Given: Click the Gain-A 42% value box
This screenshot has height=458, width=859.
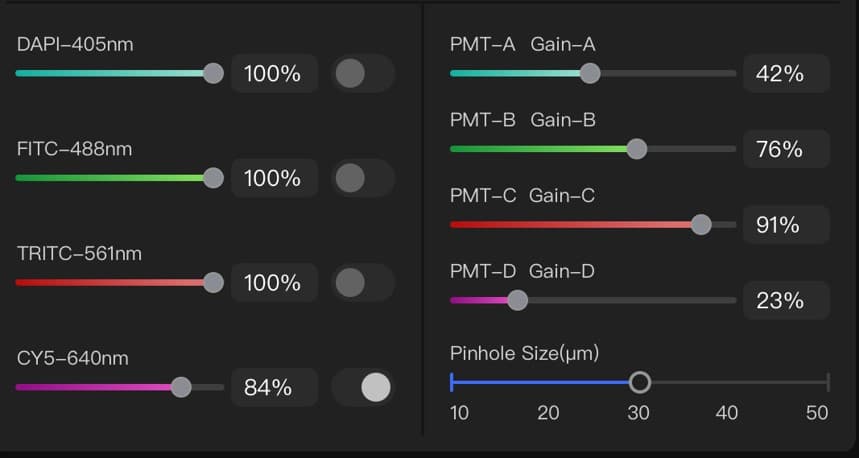Looking at the screenshot, I should pyautogui.click(x=785, y=74).
